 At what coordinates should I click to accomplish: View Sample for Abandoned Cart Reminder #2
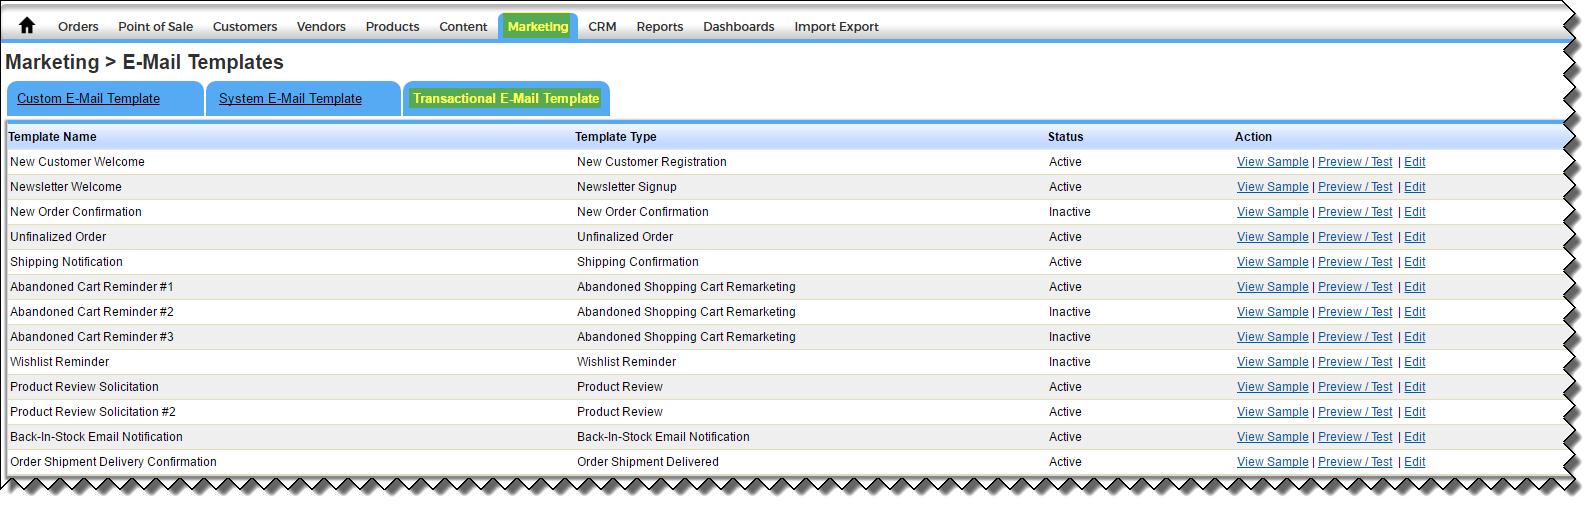coord(1272,312)
